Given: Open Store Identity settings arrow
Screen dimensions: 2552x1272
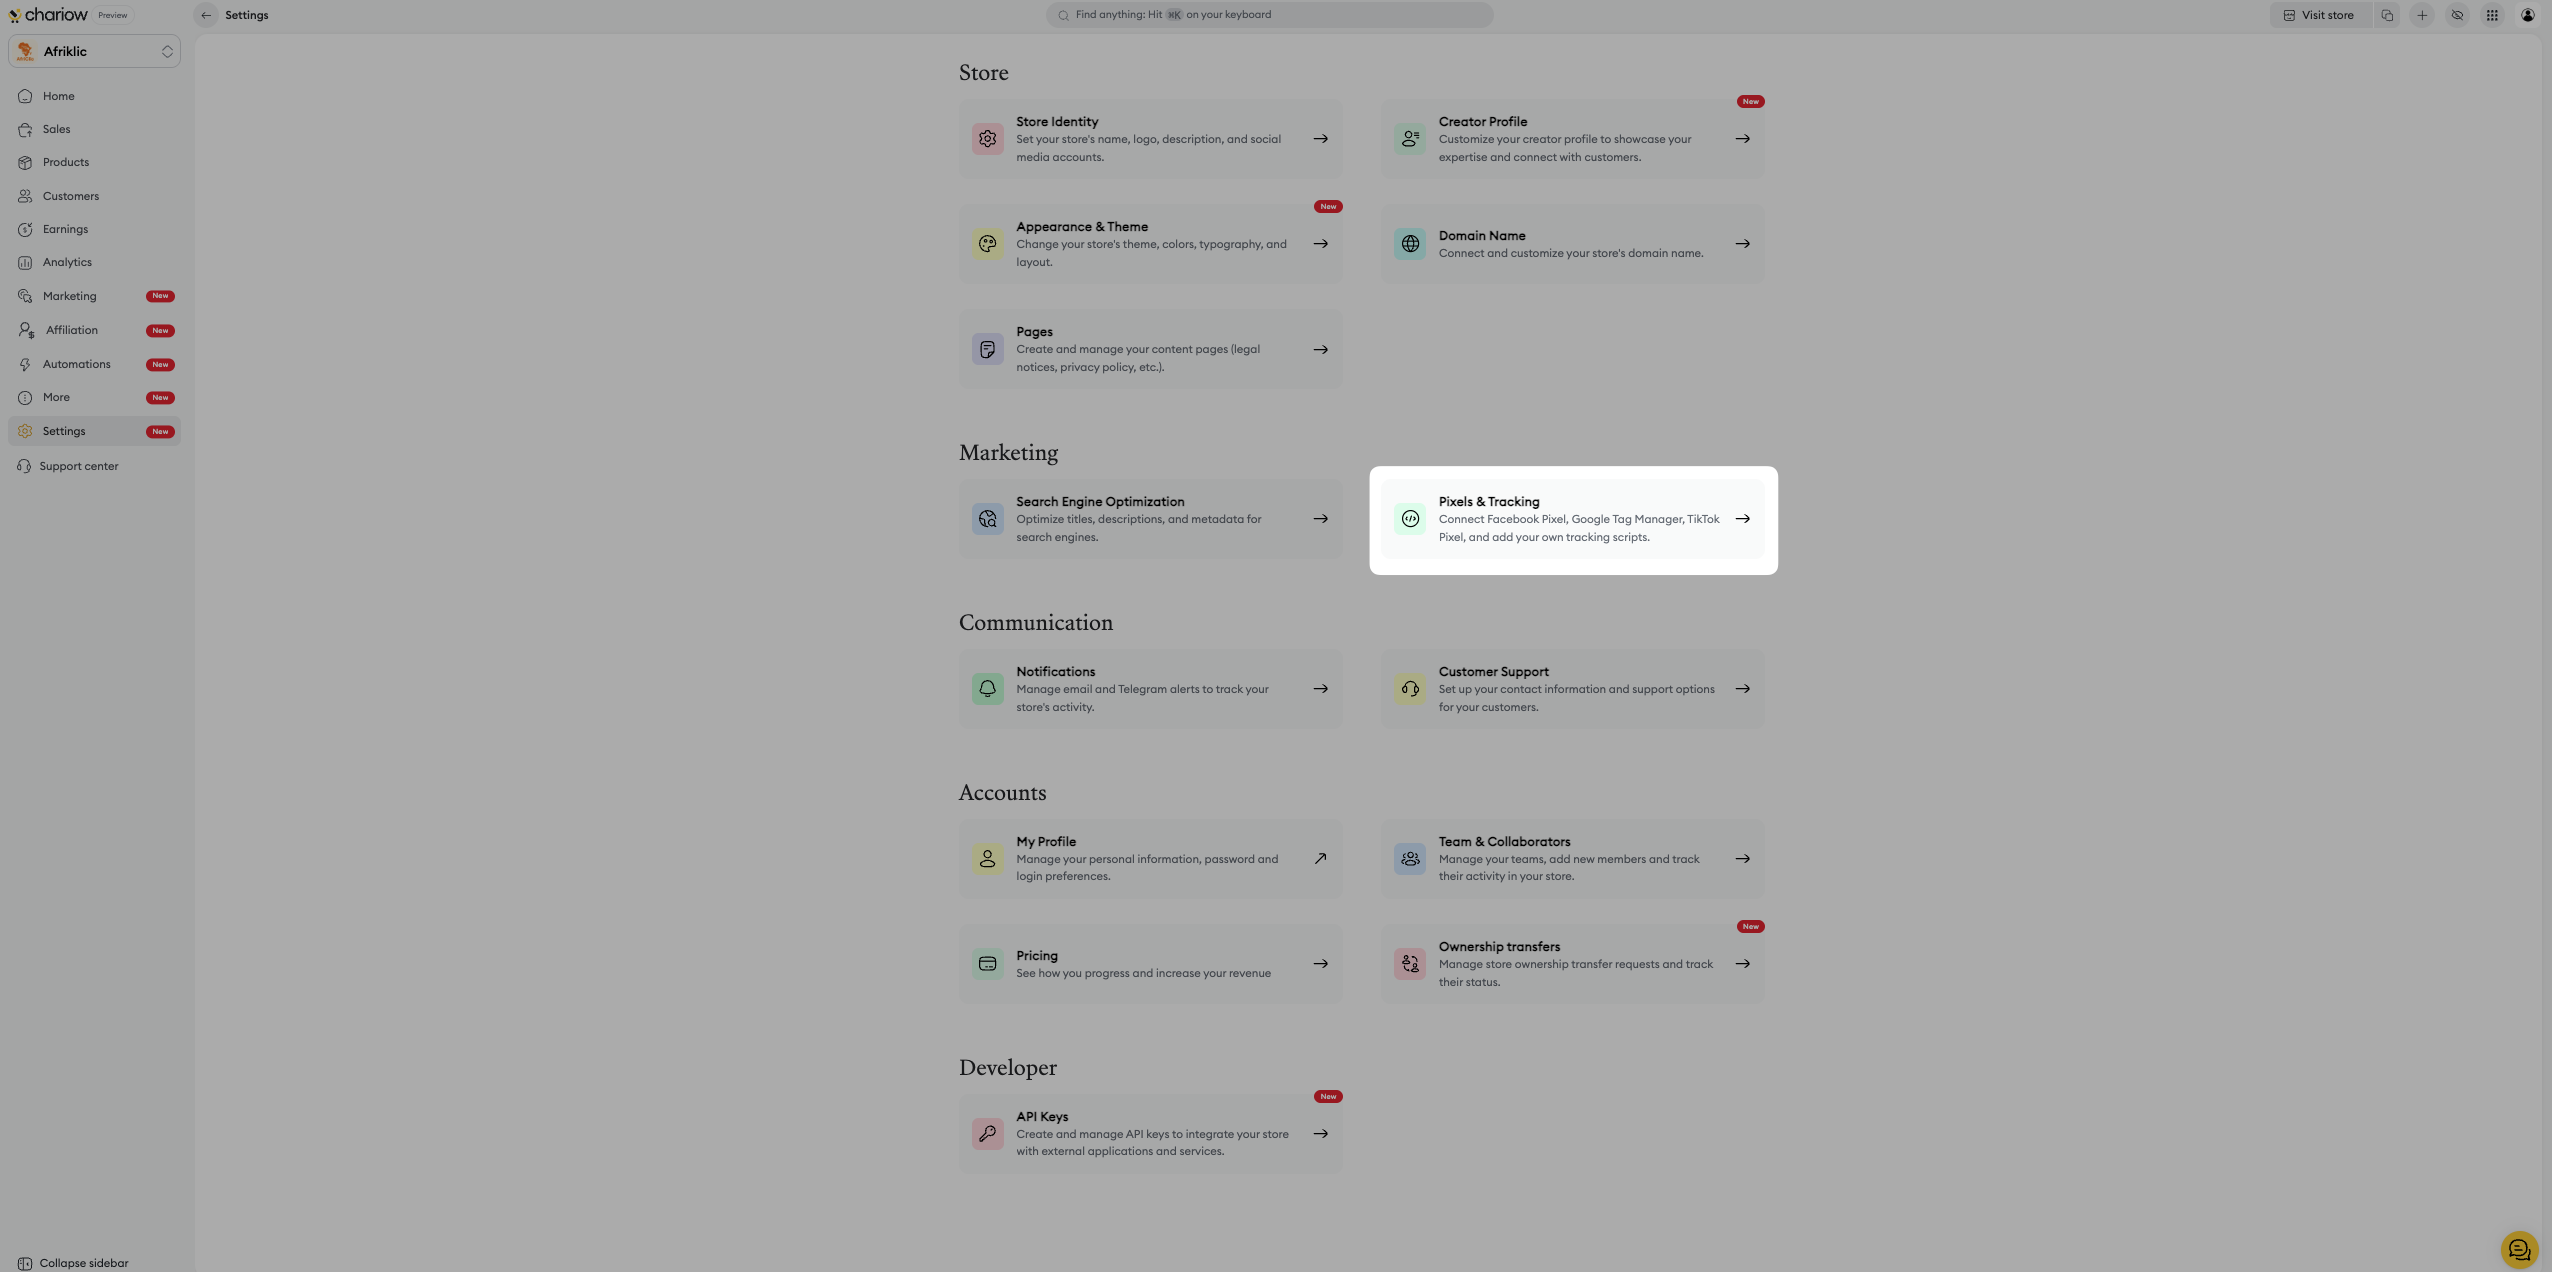Looking at the screenshot, I should [x=1320, y=139].
